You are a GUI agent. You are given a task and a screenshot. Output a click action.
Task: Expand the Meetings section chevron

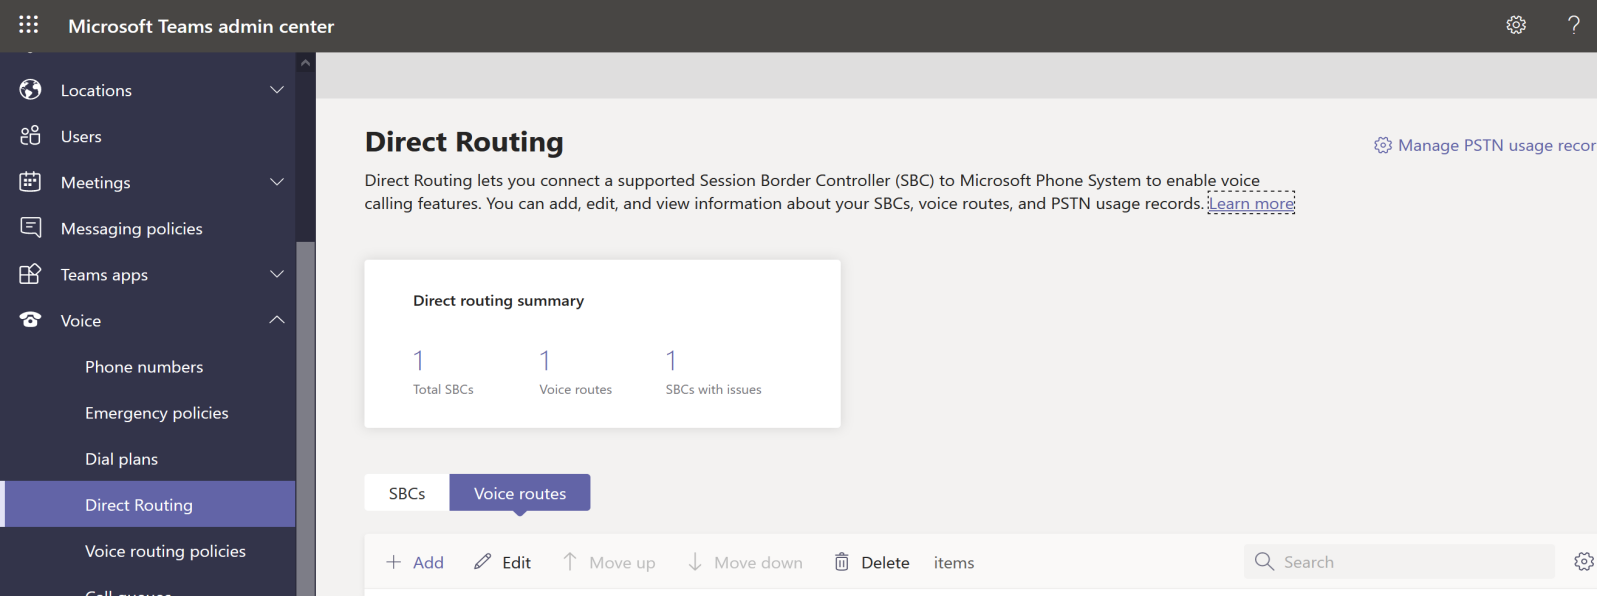pyautogui.click(x=277, y=182)
